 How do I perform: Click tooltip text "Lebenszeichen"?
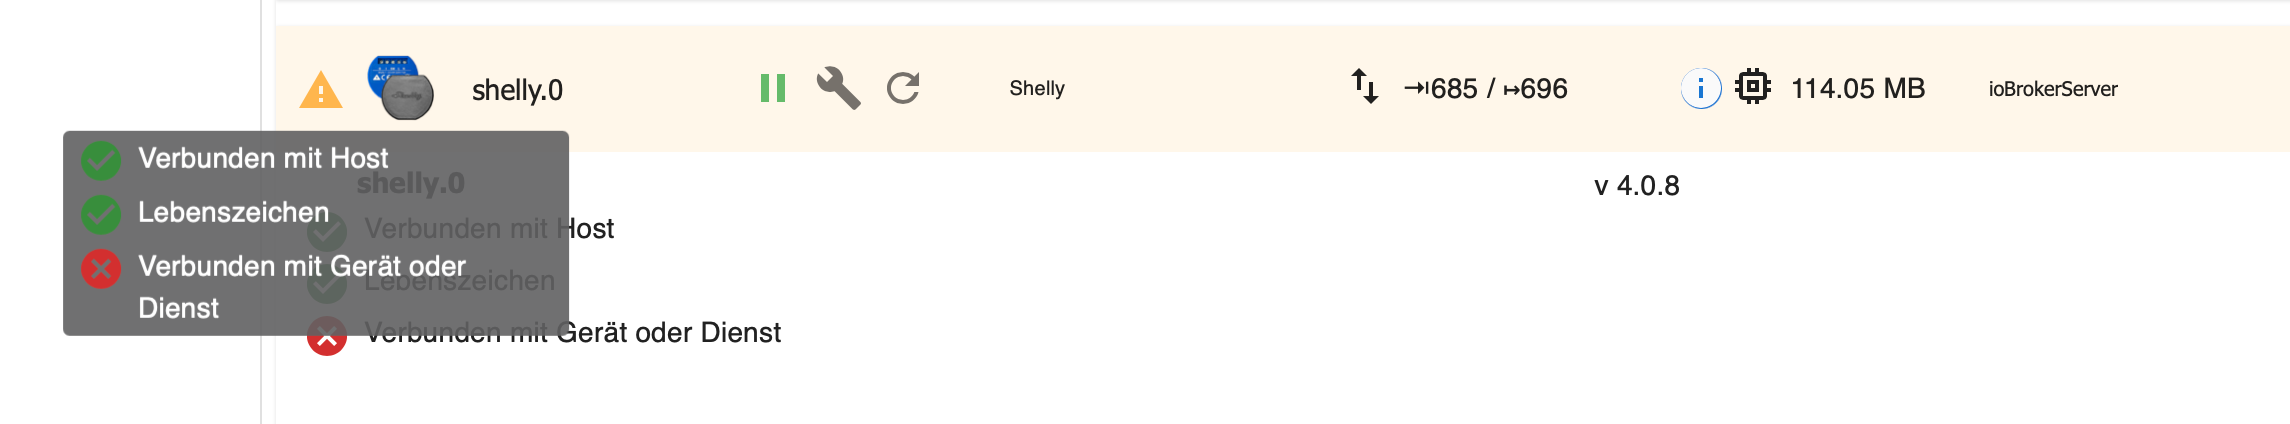(233, 212)
